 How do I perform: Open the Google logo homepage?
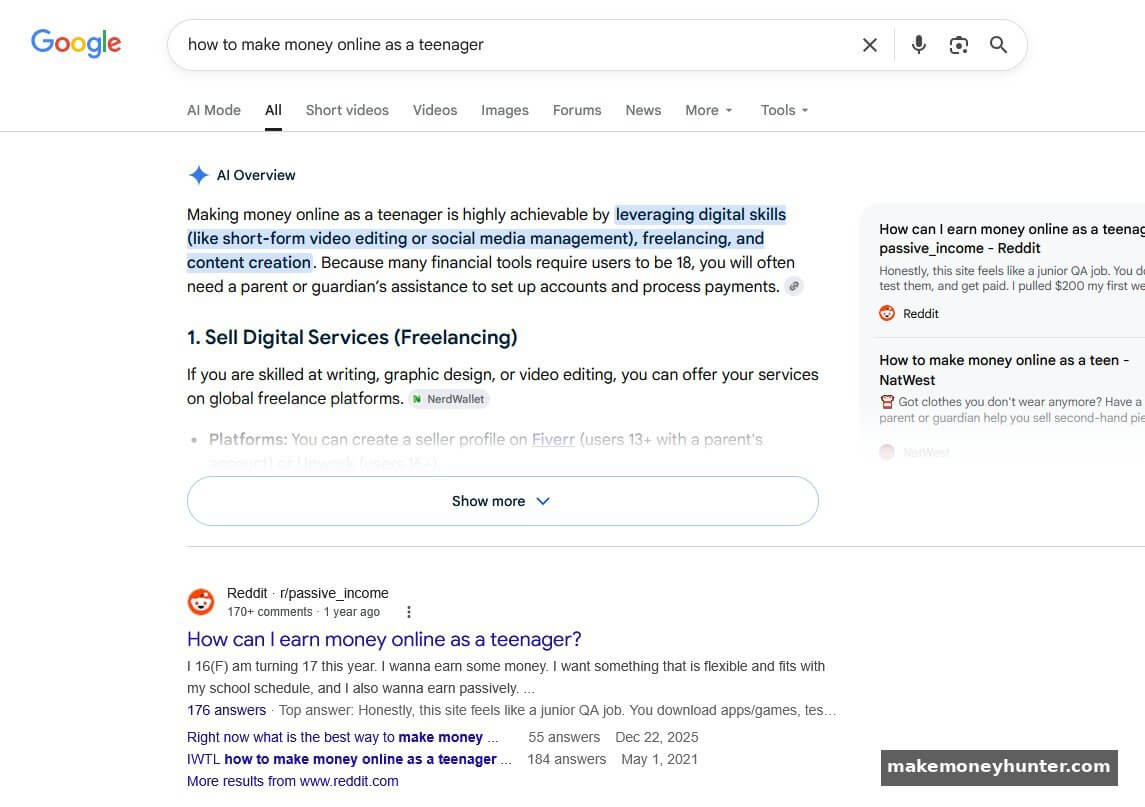76,43
